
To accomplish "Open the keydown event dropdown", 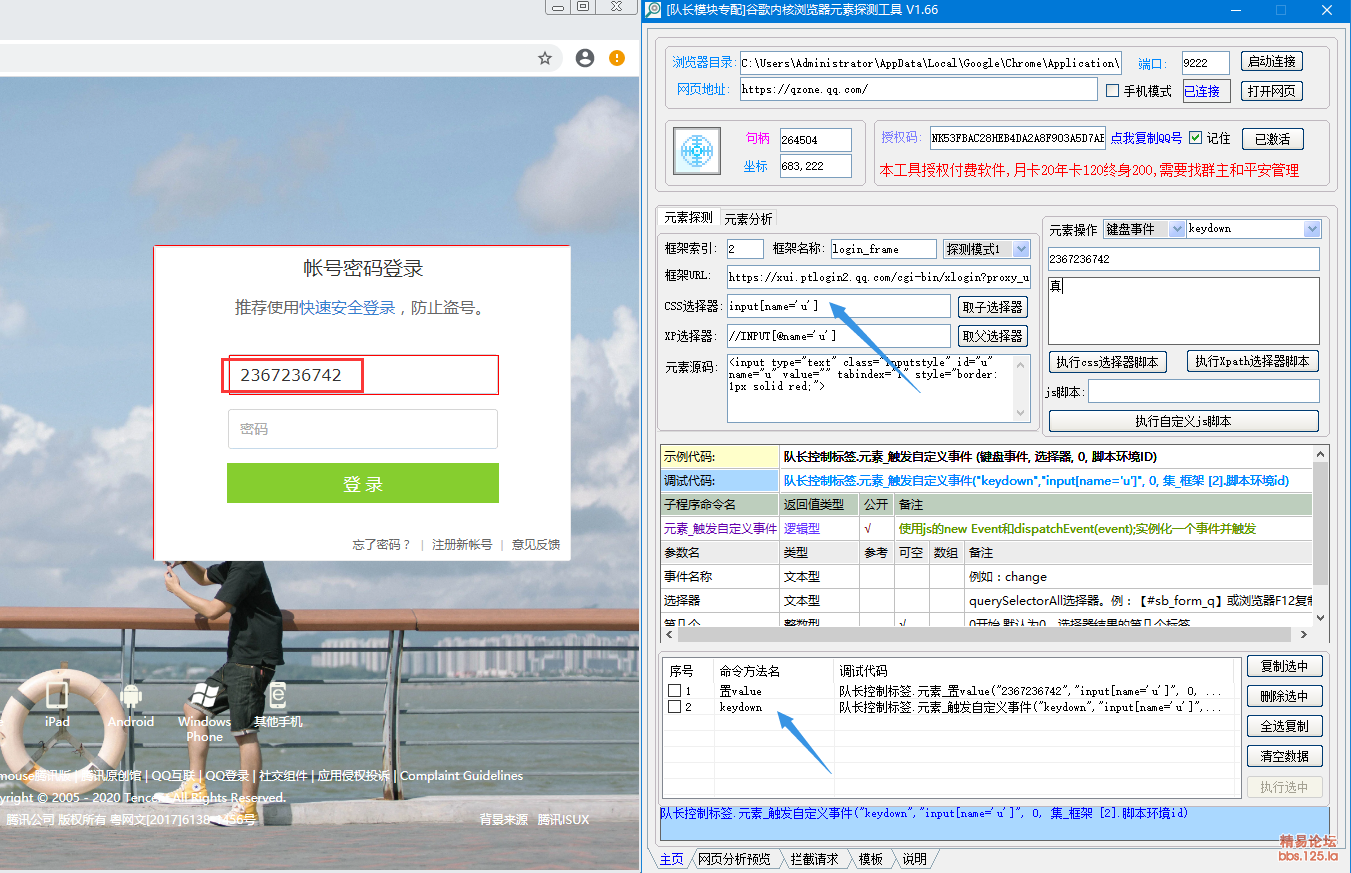I will coord(1312,229).
